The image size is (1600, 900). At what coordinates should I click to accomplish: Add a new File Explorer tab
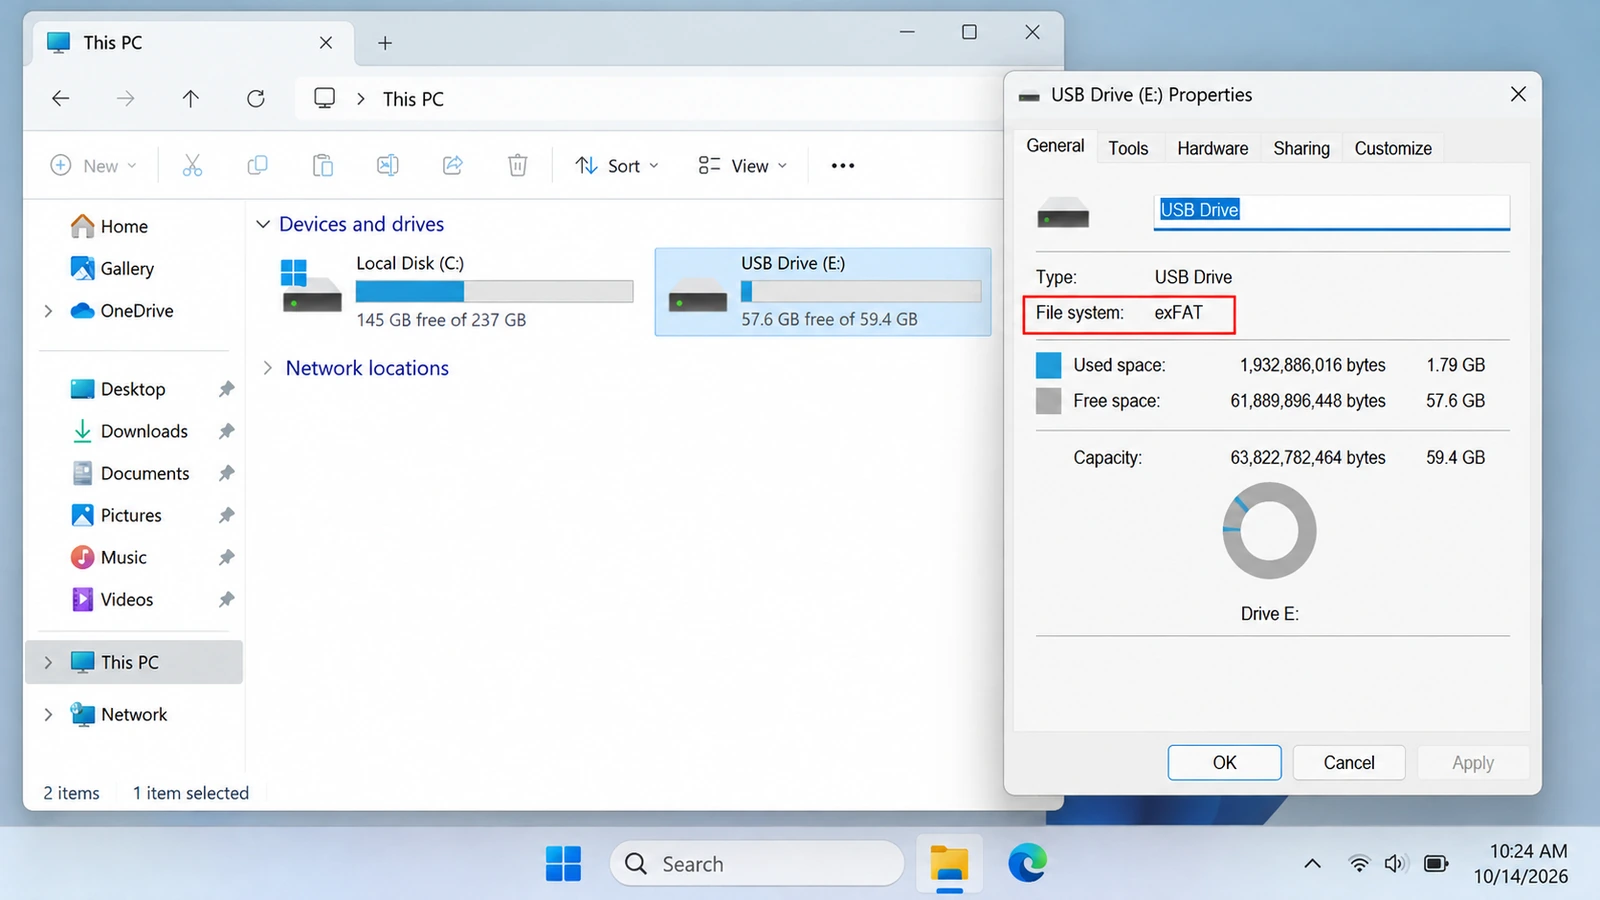(385, 43)
